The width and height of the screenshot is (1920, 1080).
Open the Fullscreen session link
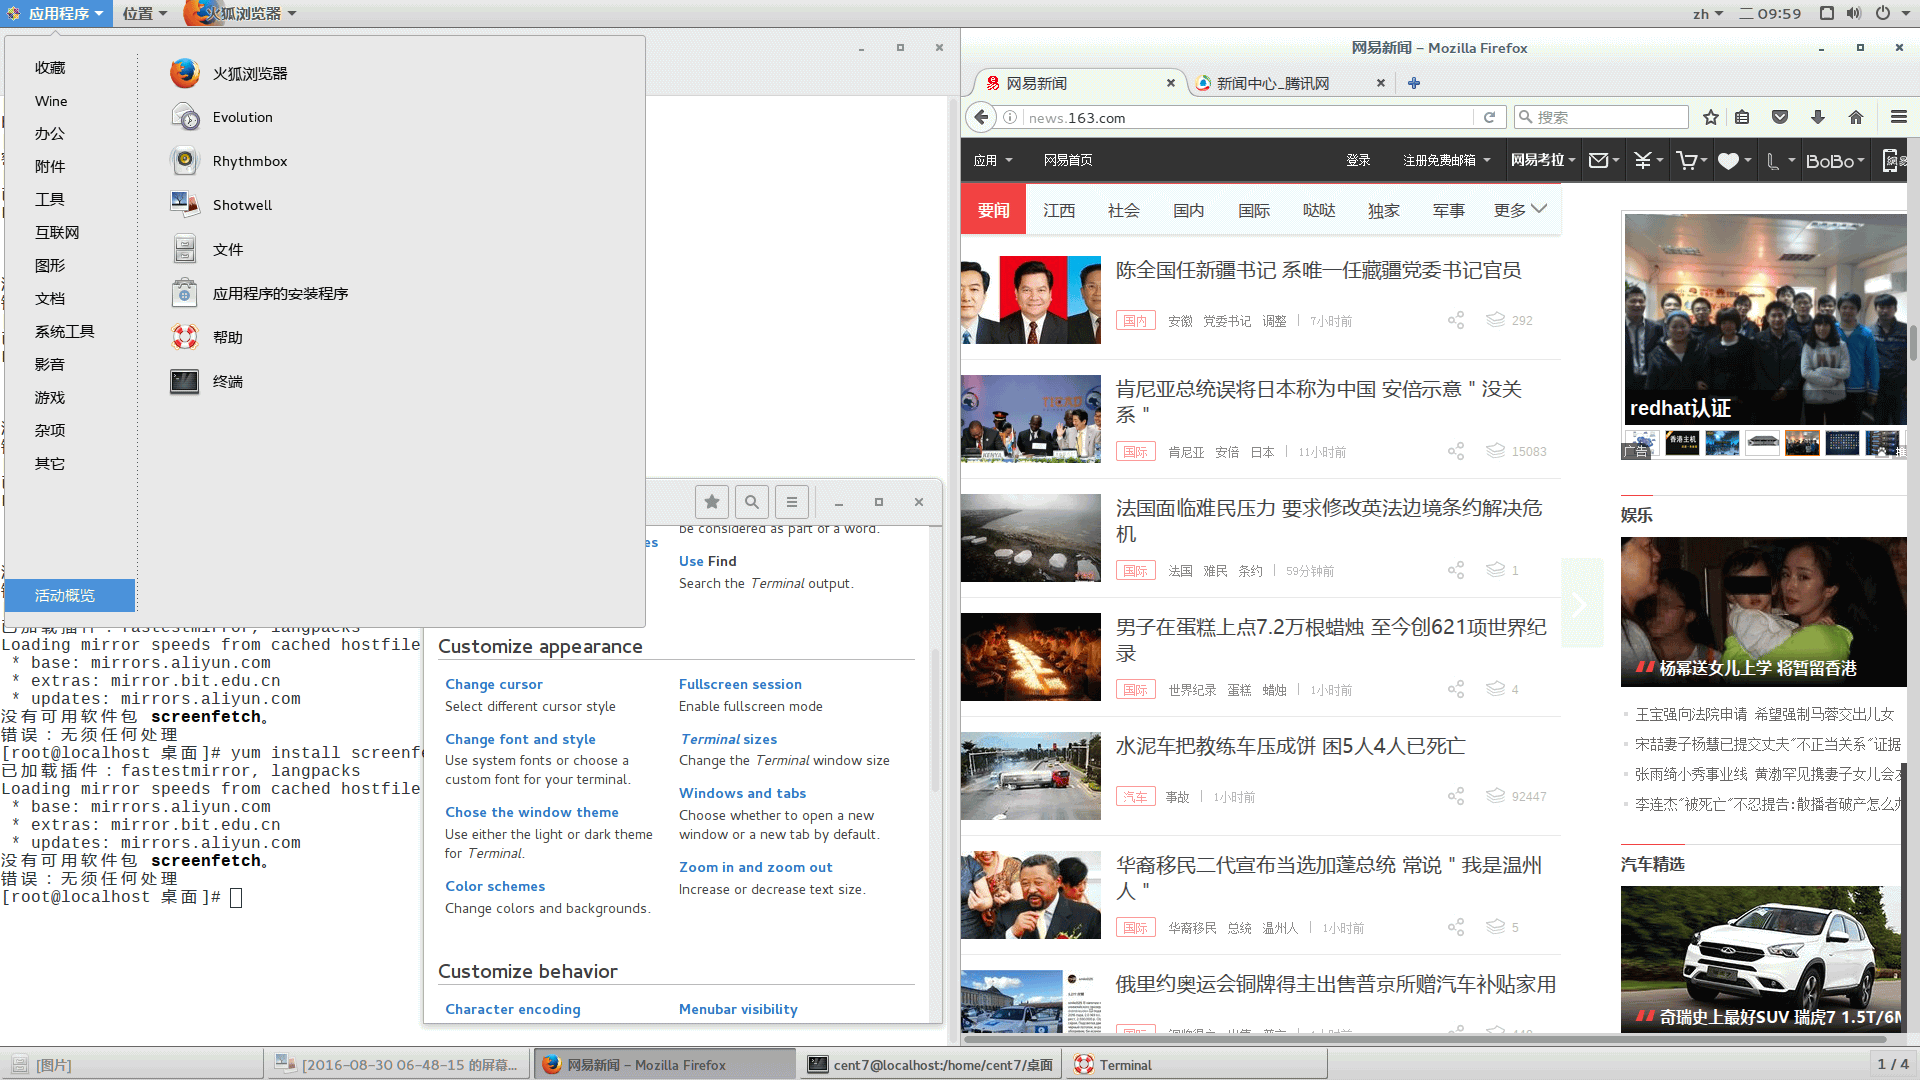pos(740,684)
